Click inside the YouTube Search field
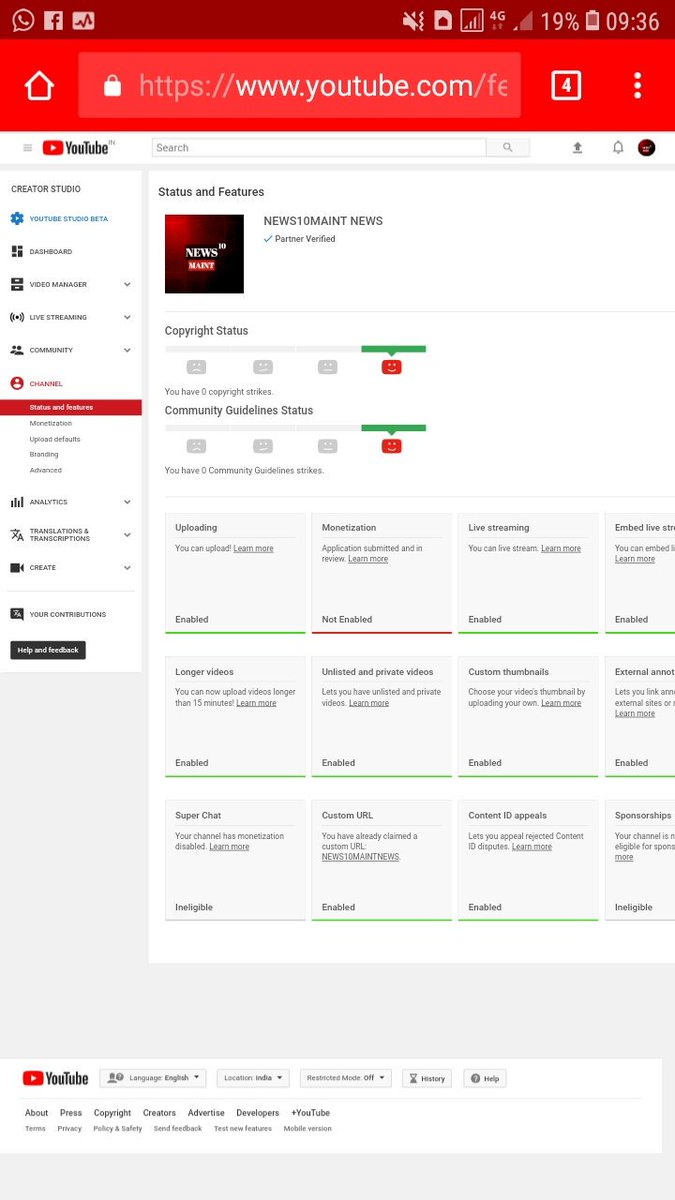 click(x=319, y=148)
